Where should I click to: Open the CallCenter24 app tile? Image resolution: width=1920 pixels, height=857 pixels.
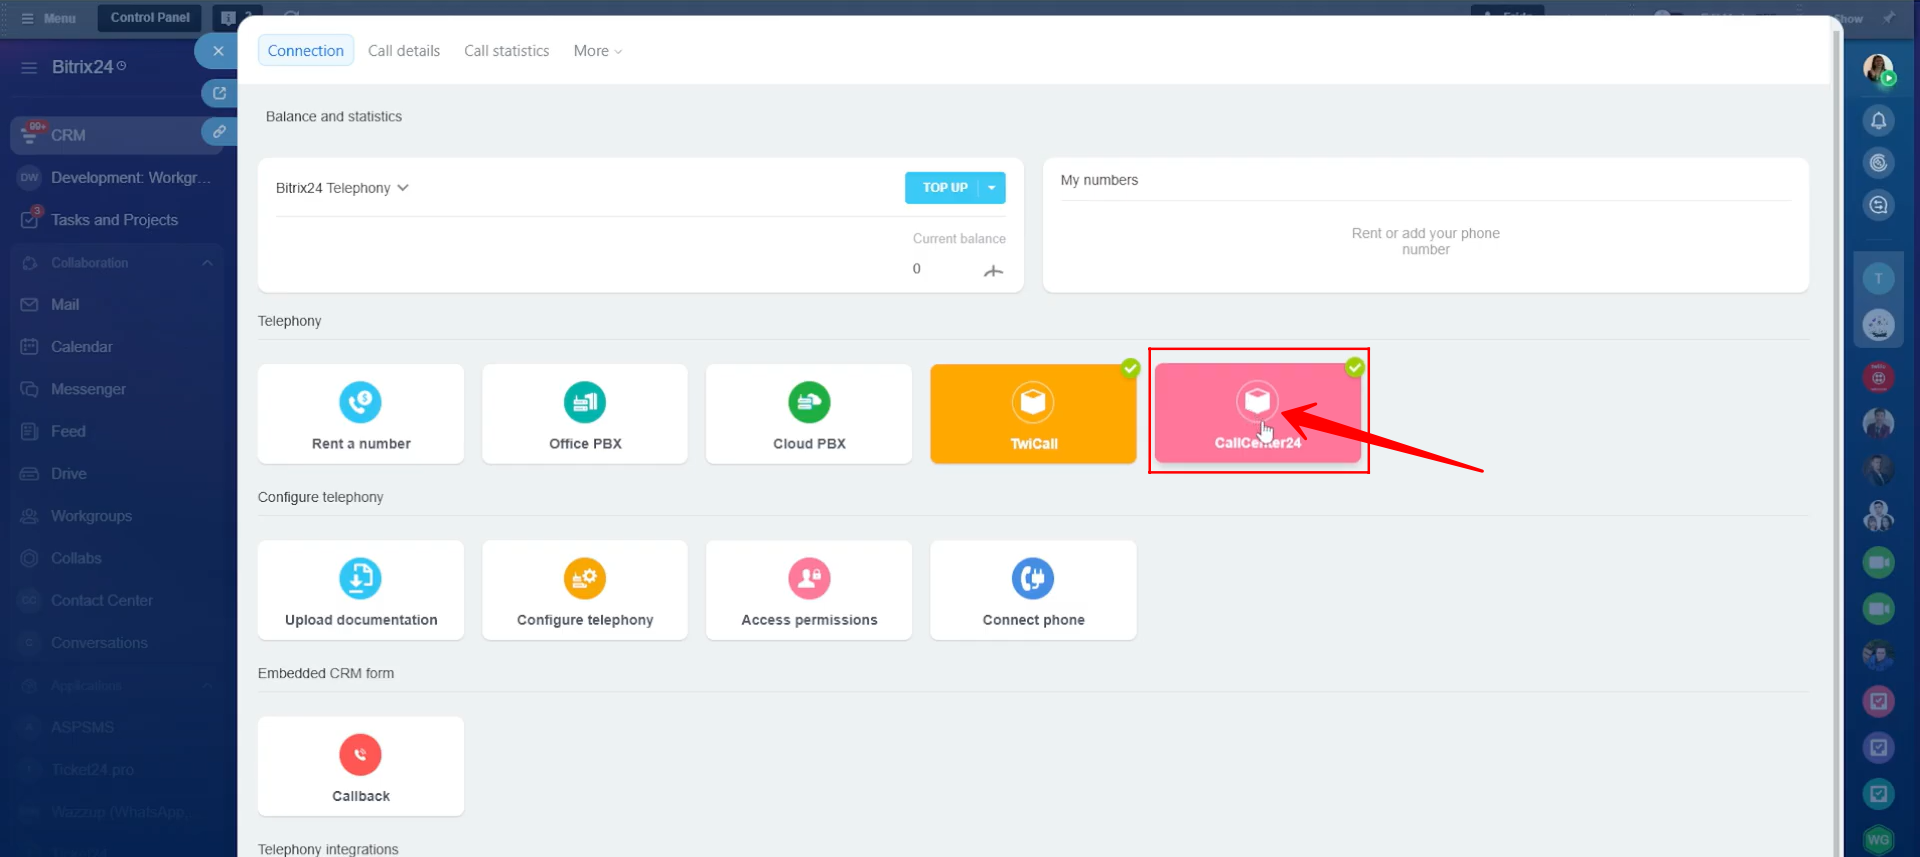(1257, 414)
